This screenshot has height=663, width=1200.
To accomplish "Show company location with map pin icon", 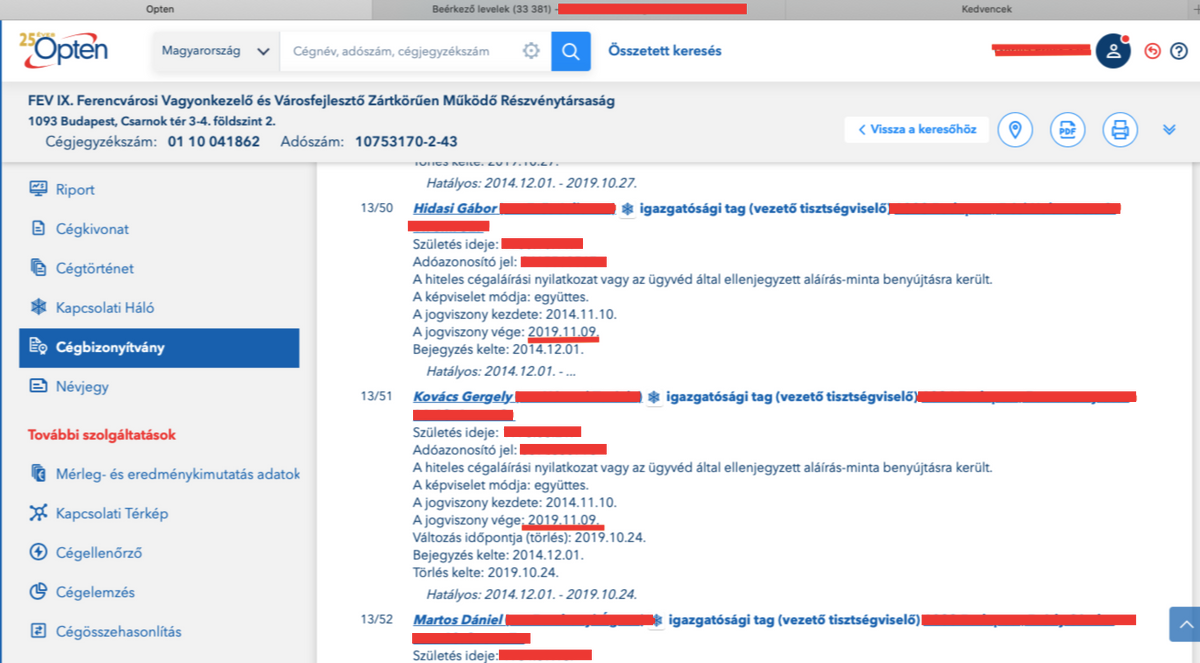I will (x=1015, y=130).
